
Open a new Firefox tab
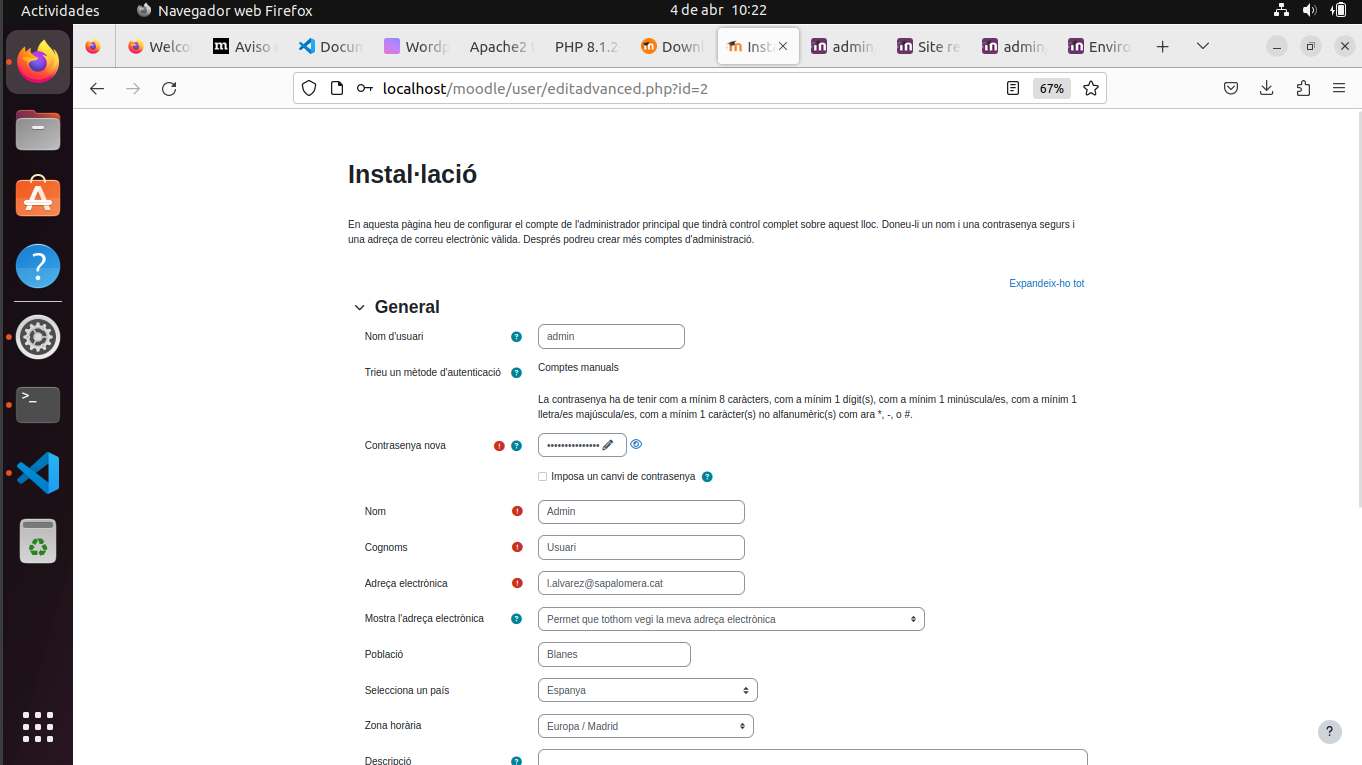pos(1162,46)
